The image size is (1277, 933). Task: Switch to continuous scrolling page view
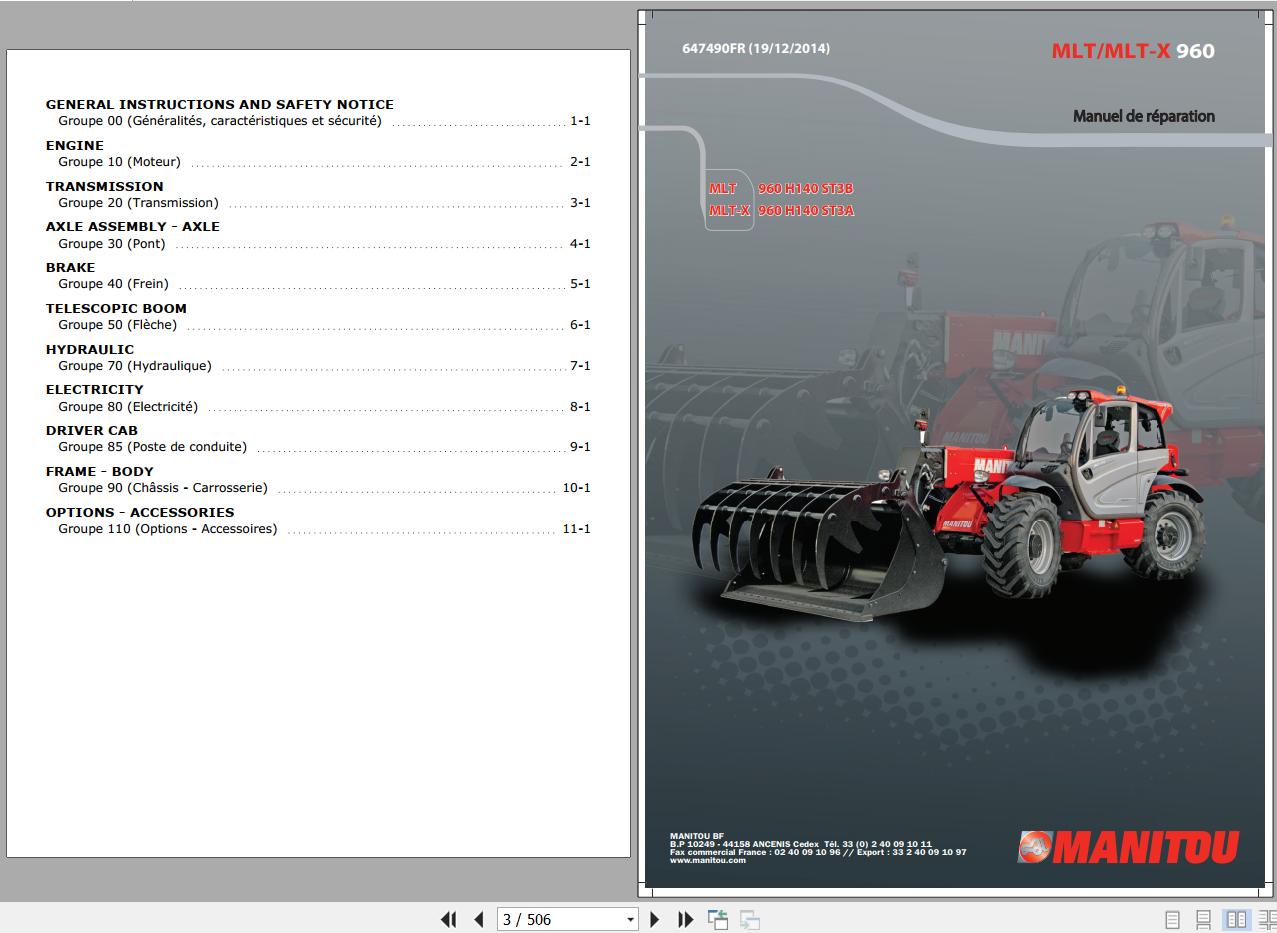[1204, 919]
